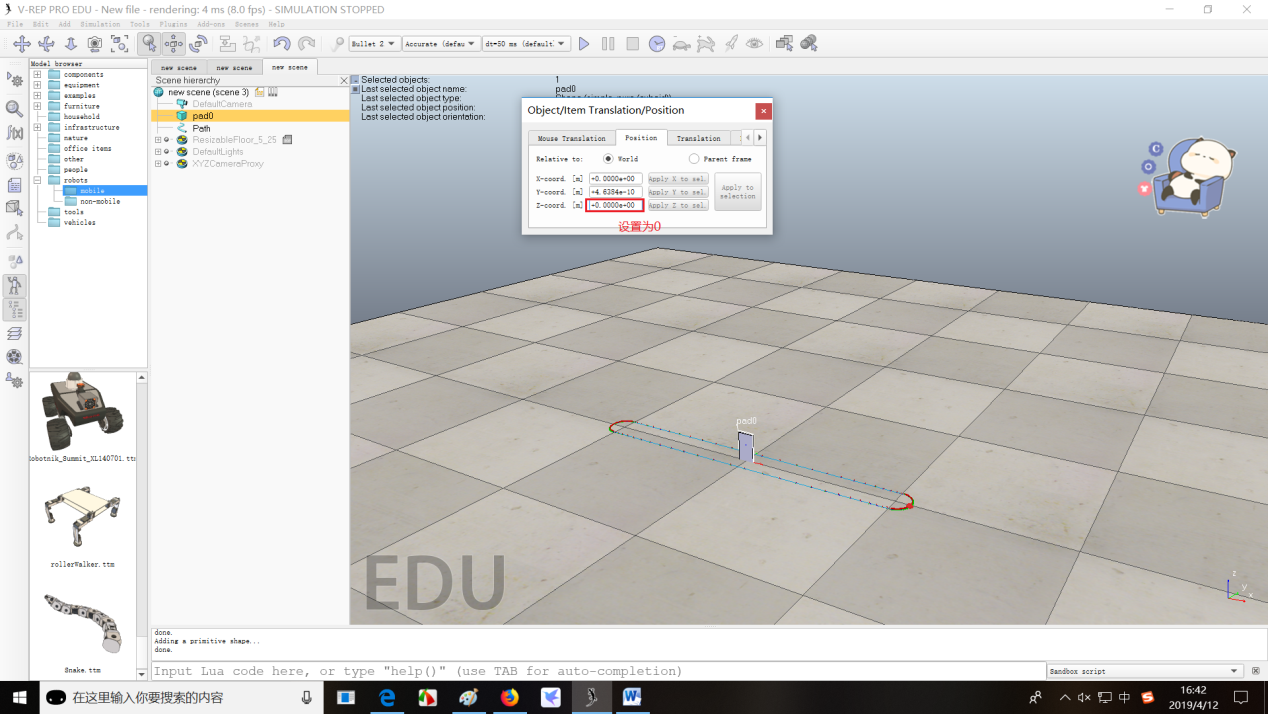Open the dt=50 ms time step dropdown

point(526,44)
